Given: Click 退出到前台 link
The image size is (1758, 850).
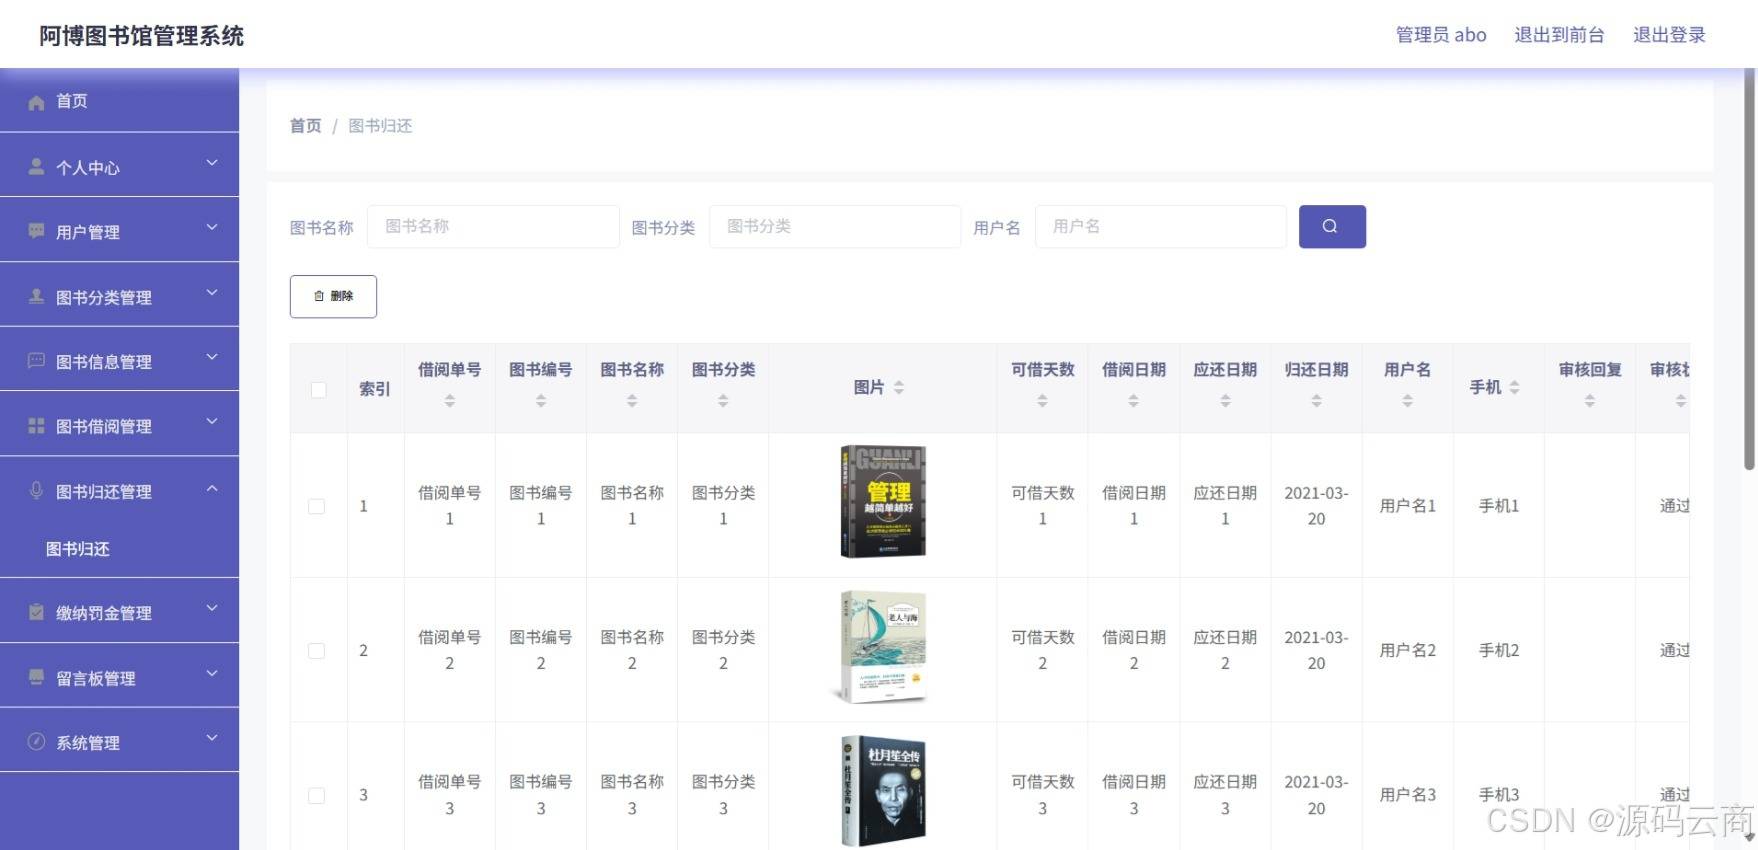Looking at the screenshot, I should [x=1559, y=35].
